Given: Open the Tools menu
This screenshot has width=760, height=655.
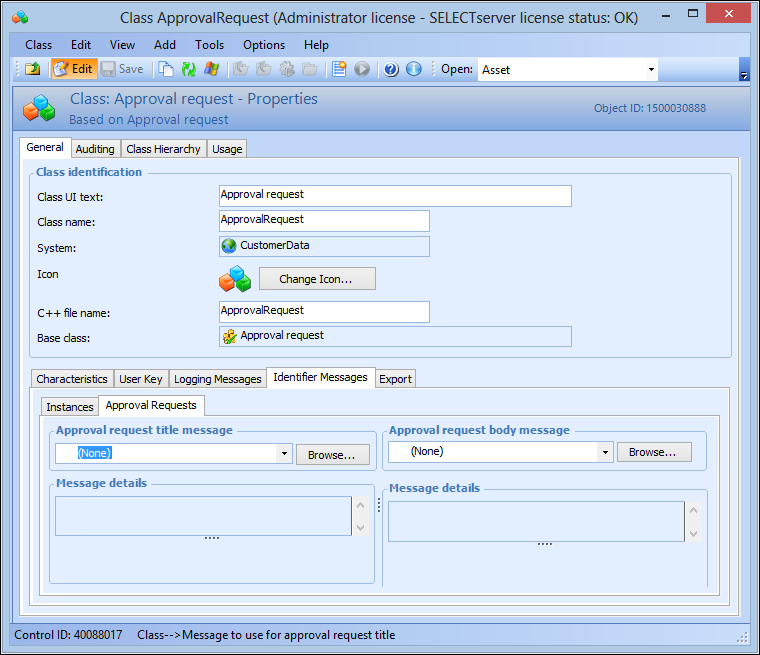Looking at the screenshot, I should (209, 45).
